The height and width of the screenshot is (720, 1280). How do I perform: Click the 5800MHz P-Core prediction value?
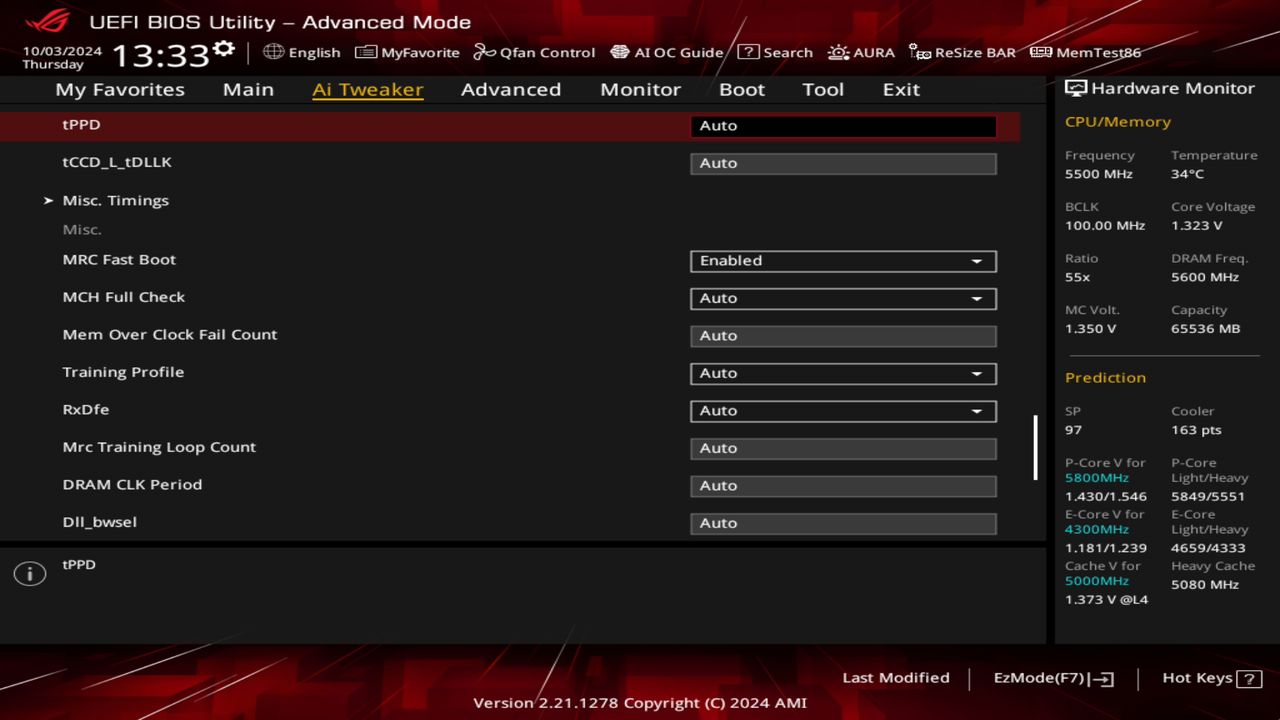tap(1097, 478)
